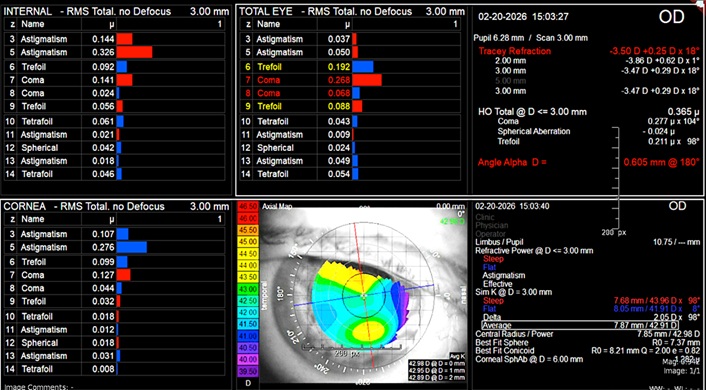This screenshot has height=390, width=706.
Task: Select Cornea Coma row valued 0.044
Action: [114, 288]
